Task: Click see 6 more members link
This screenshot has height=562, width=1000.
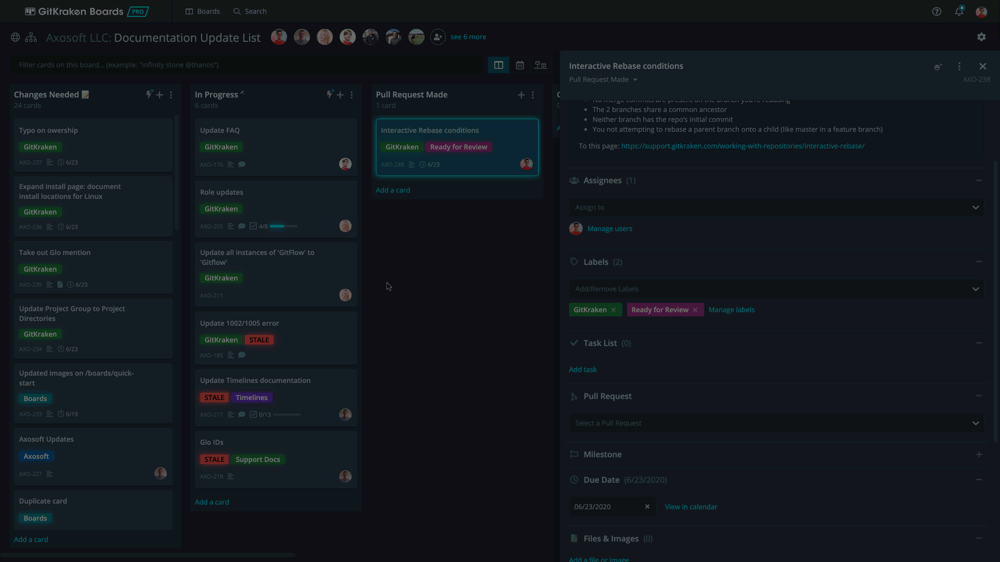Action: pos(468,37)
